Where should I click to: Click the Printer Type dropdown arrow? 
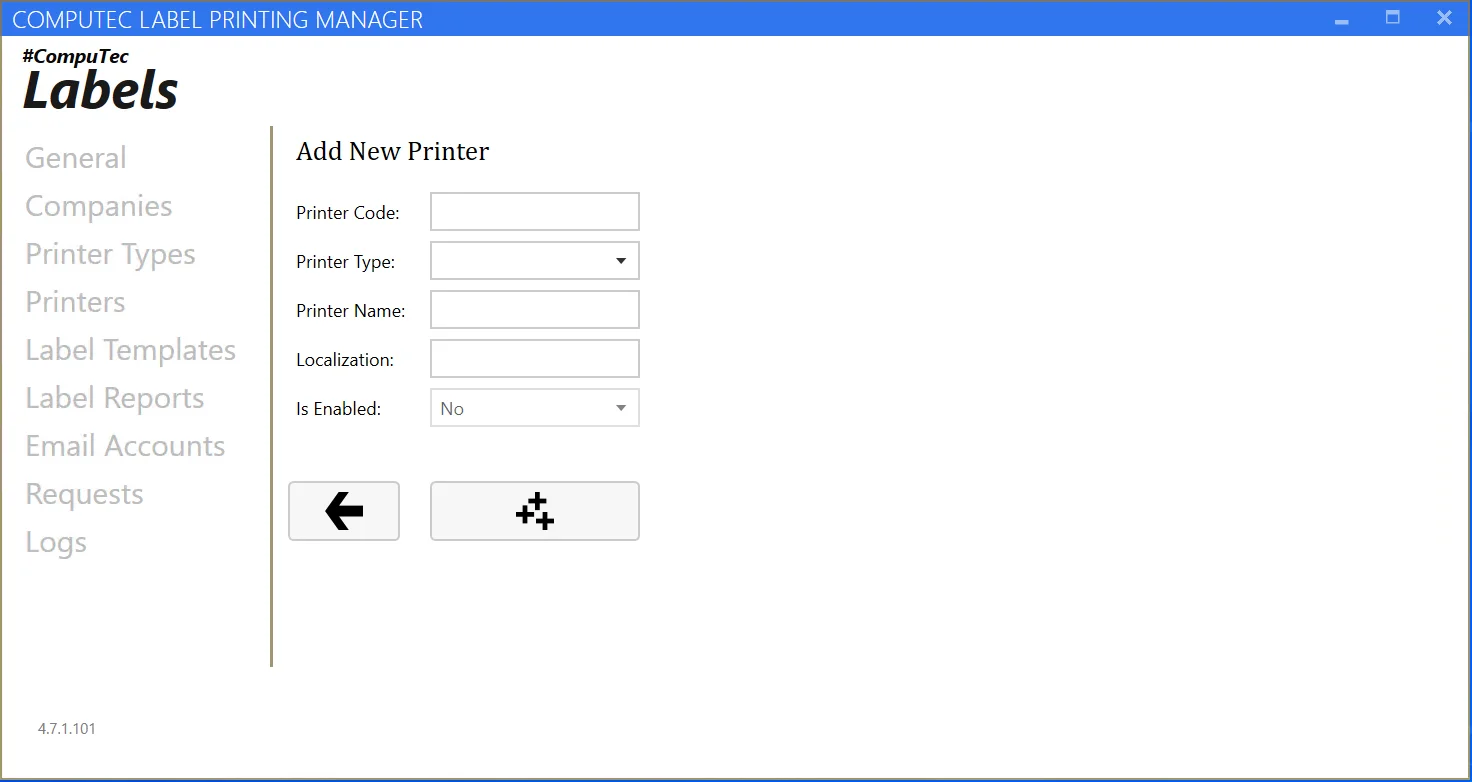coord(621,261)
